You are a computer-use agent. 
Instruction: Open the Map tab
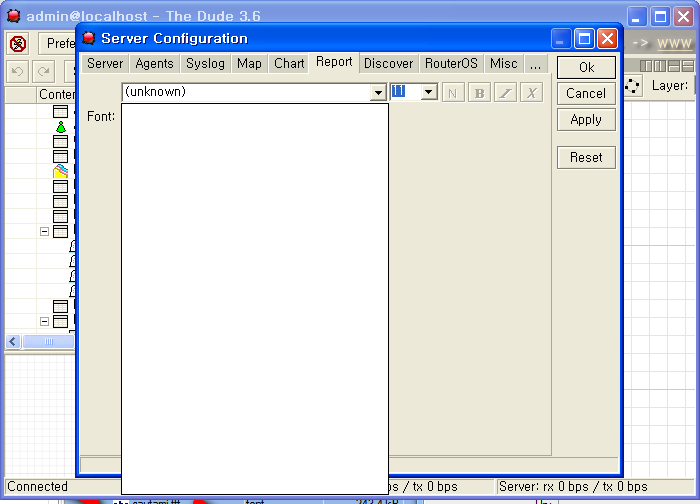[249, 63]
